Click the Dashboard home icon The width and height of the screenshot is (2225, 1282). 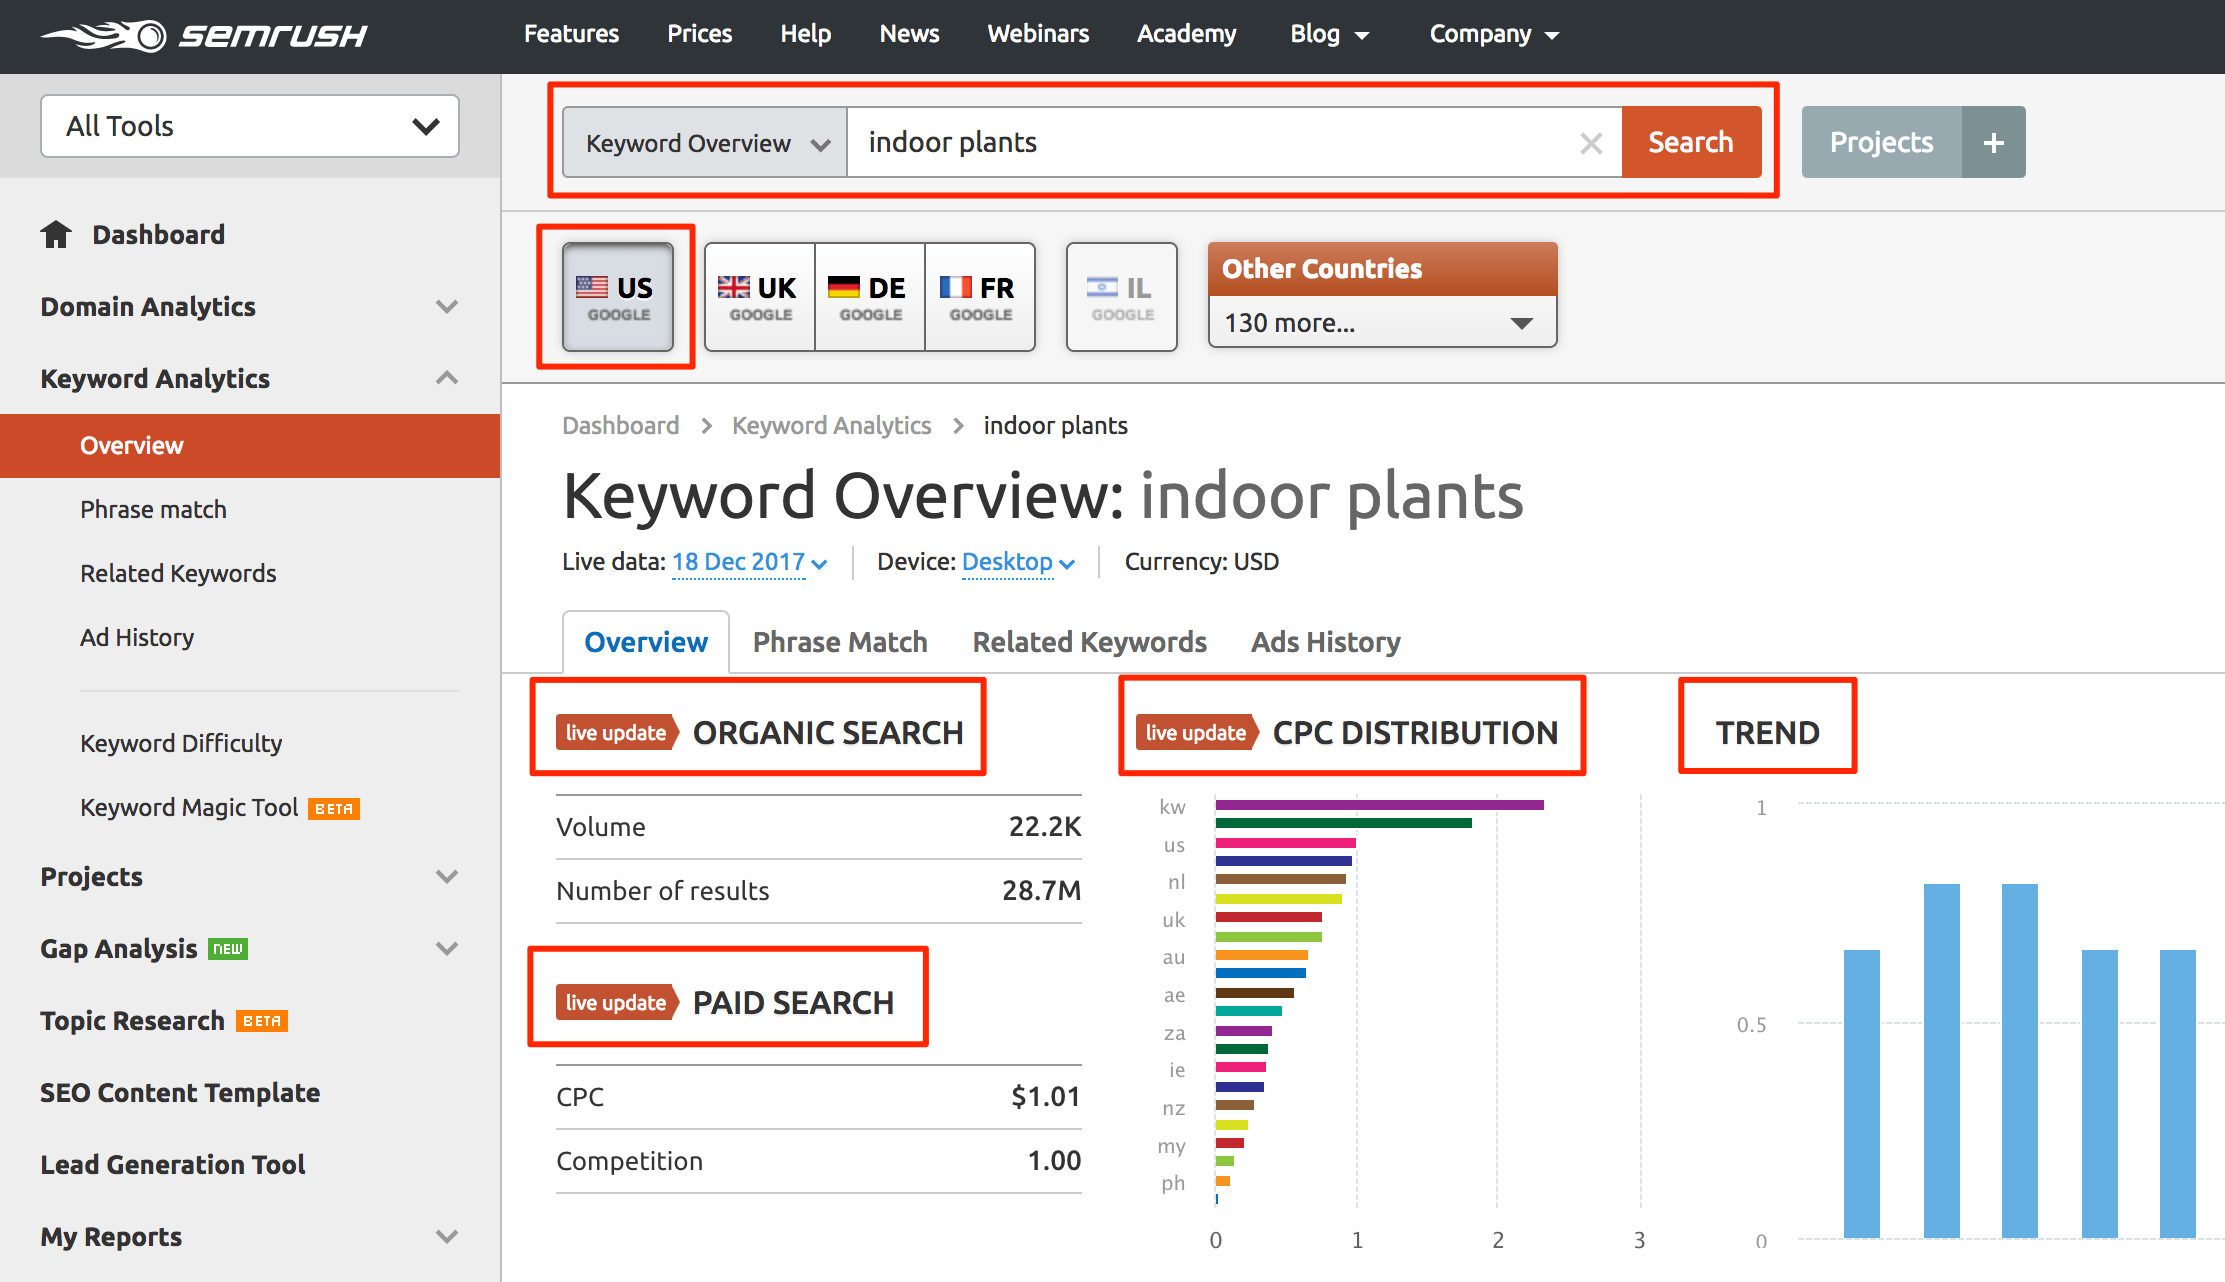pyautogui.click(x=56, y=234)
